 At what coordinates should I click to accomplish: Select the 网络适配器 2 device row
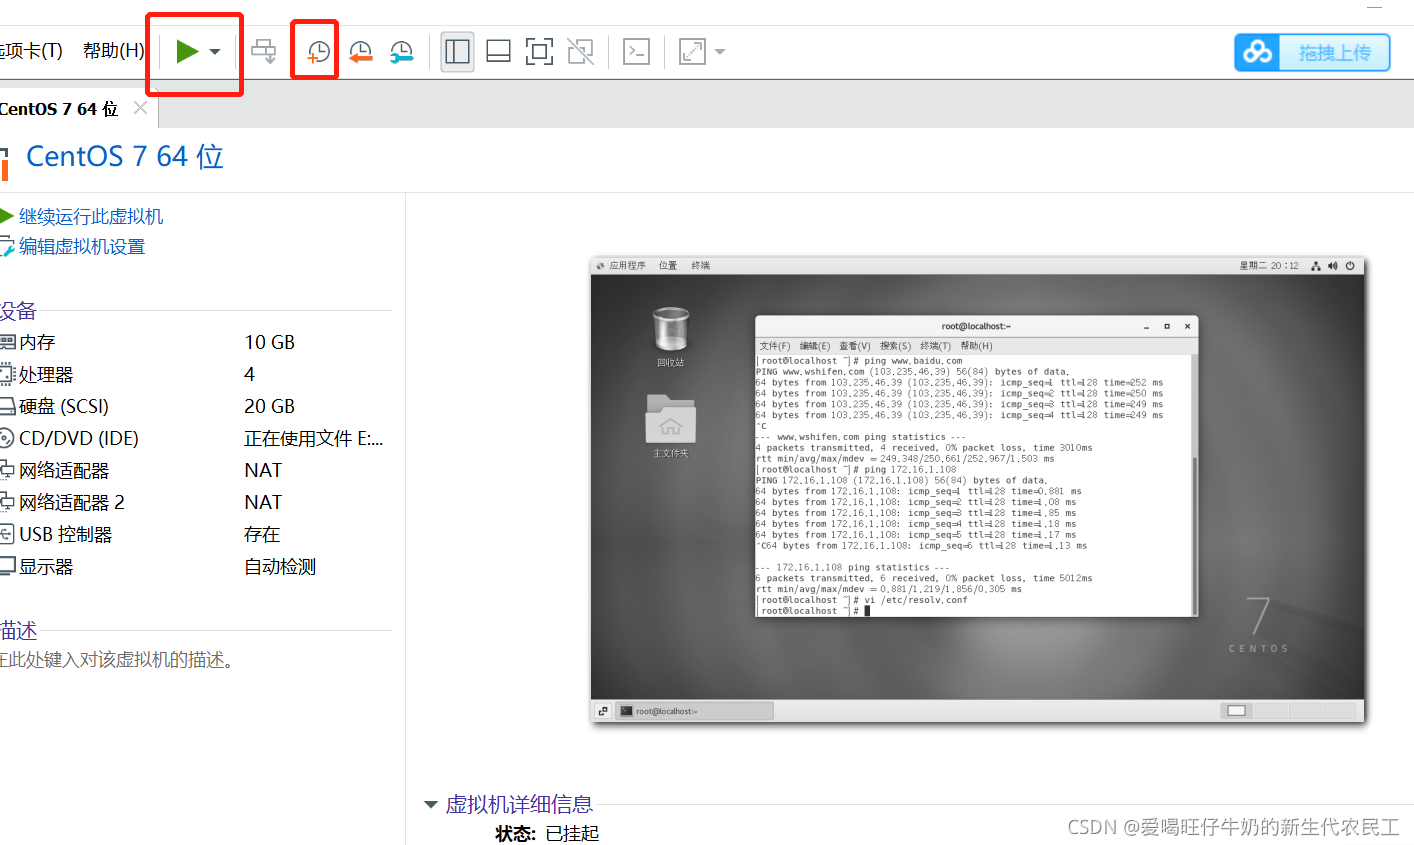coord(195,502)
